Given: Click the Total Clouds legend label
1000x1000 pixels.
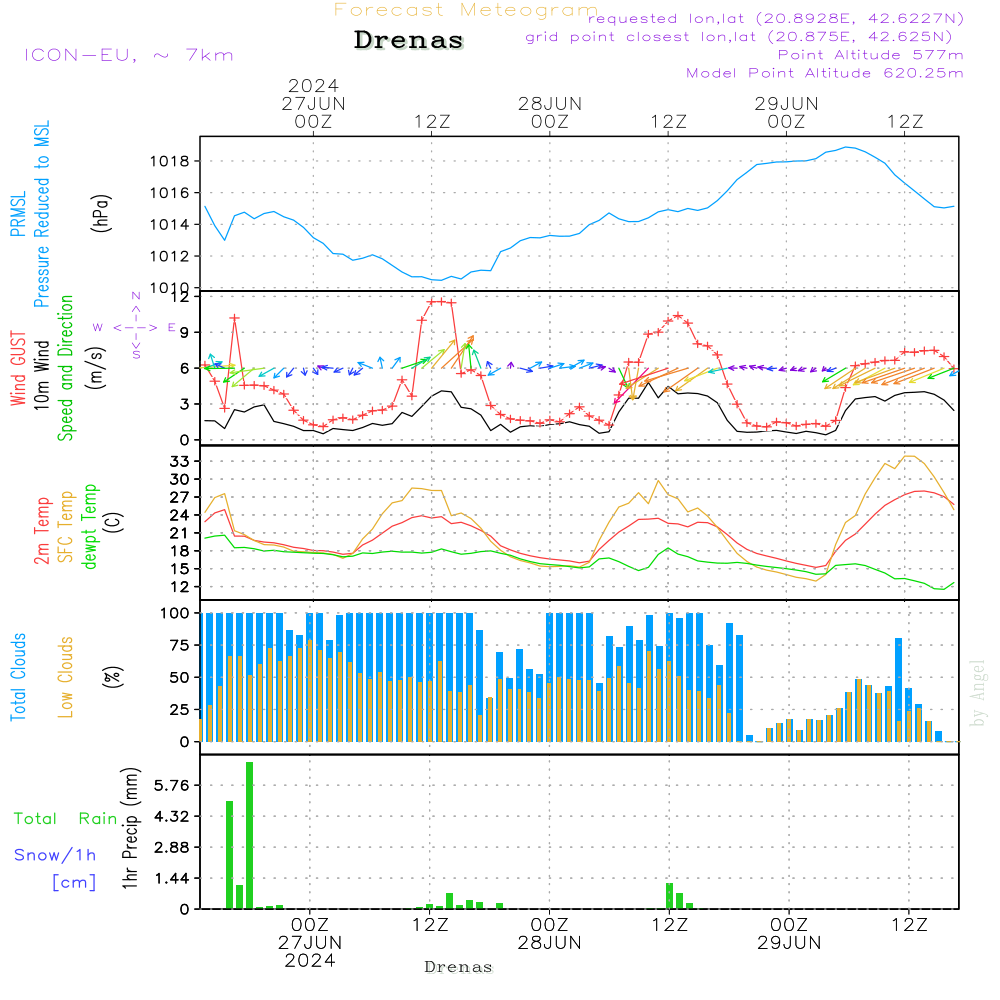Looking at the screenshot, I should click(19, 677).
